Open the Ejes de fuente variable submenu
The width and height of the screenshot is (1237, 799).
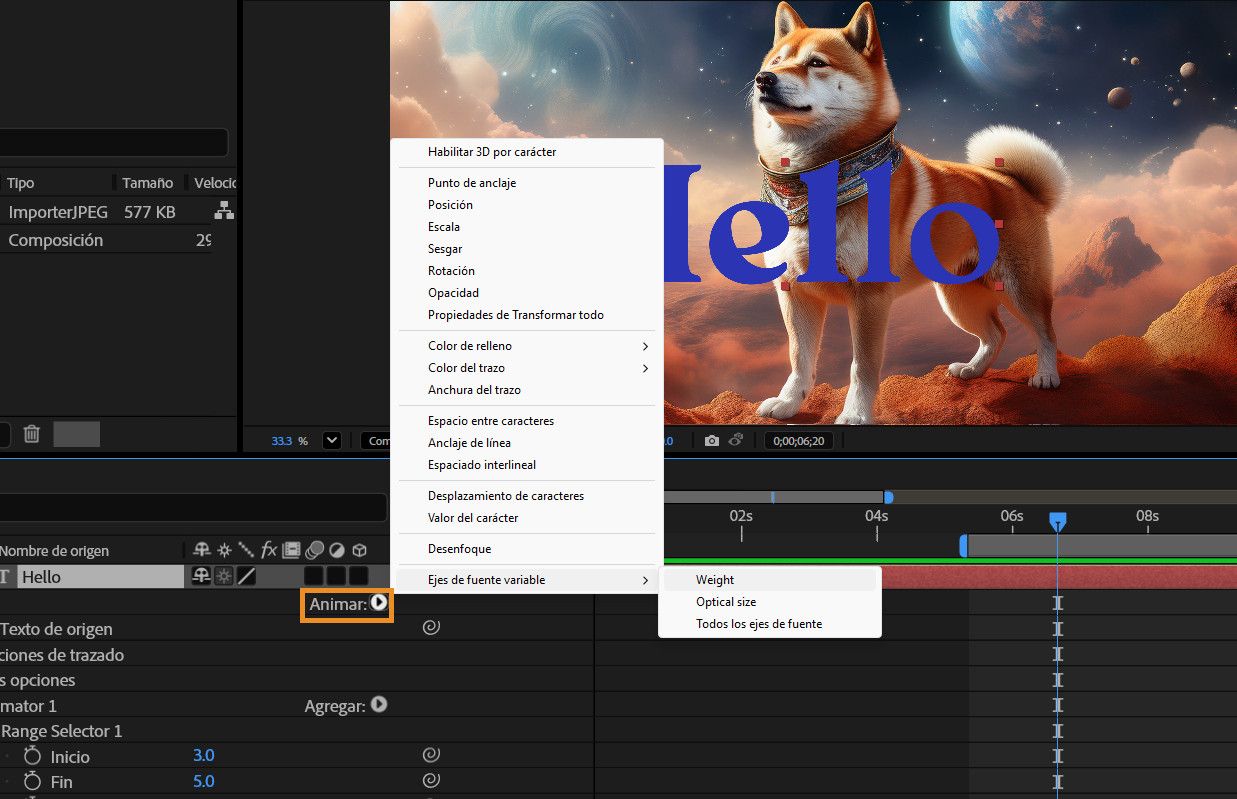(x=526, y=580)
